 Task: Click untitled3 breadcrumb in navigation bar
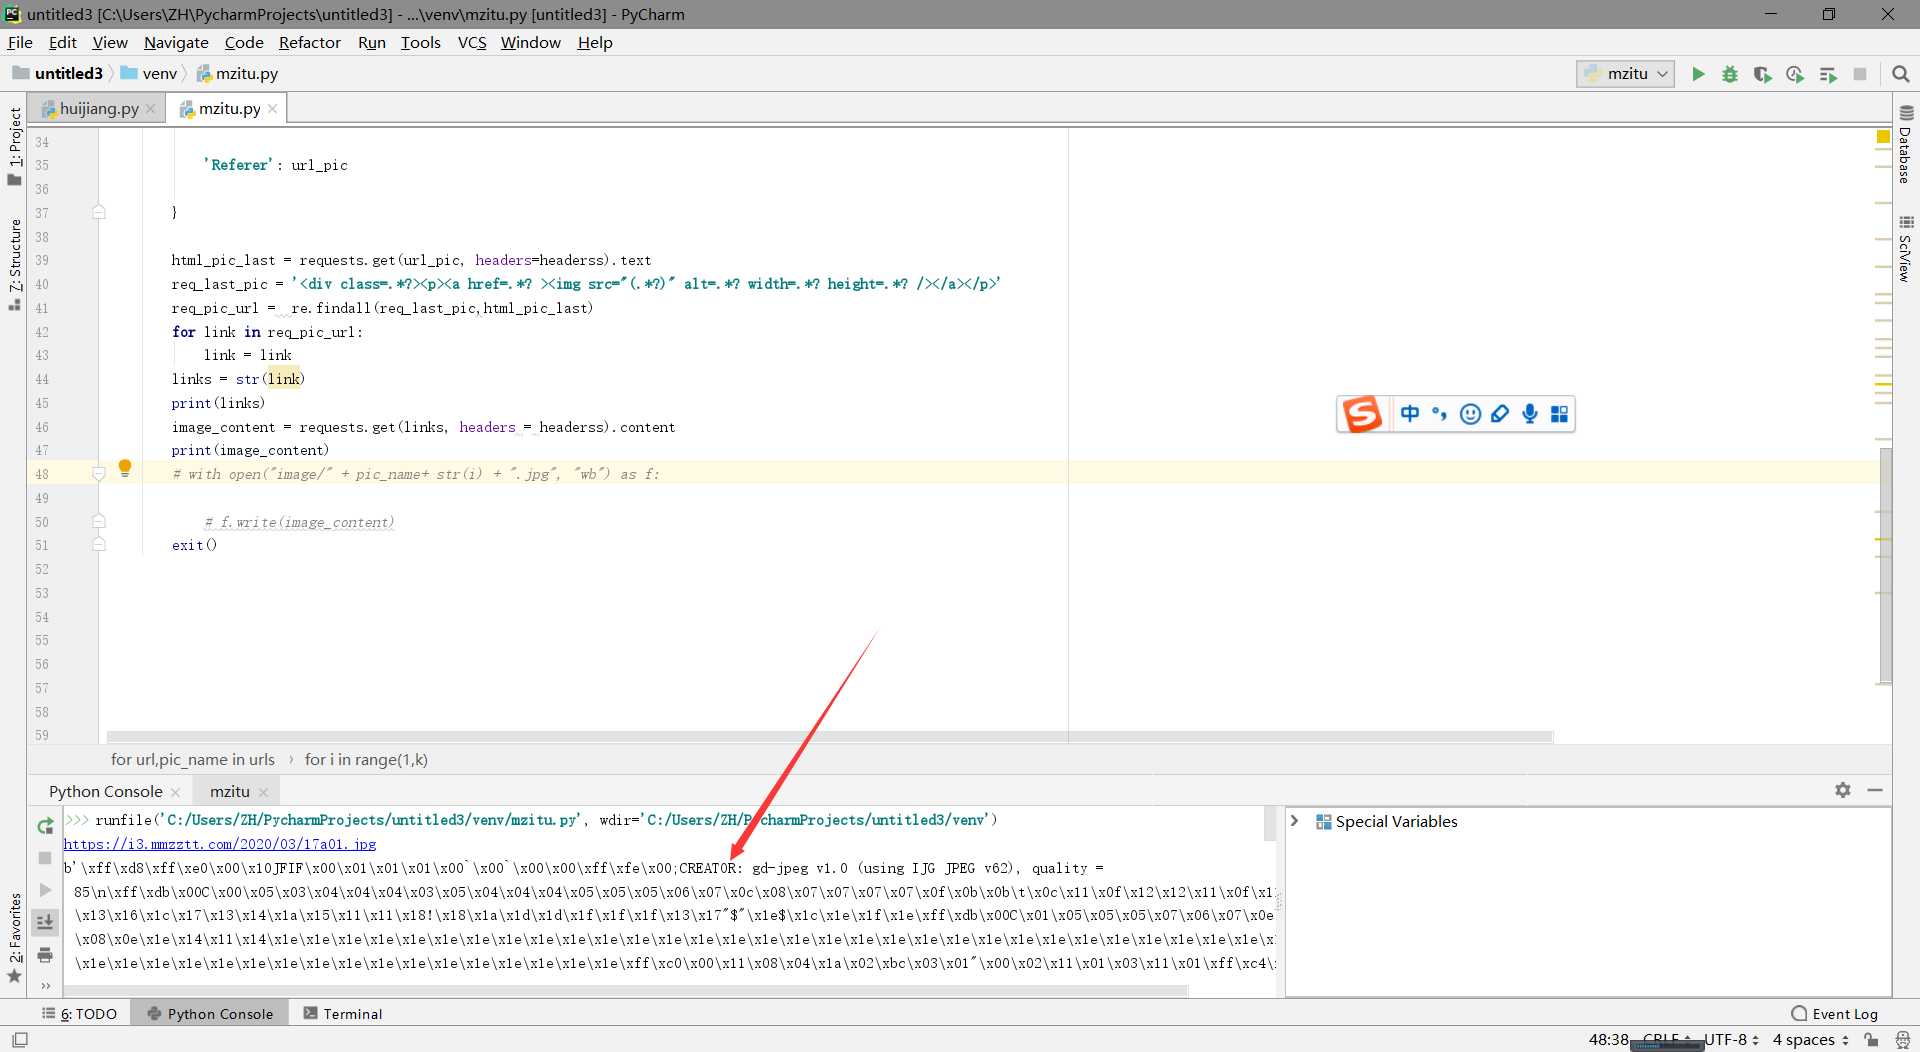tap(60, 73)
